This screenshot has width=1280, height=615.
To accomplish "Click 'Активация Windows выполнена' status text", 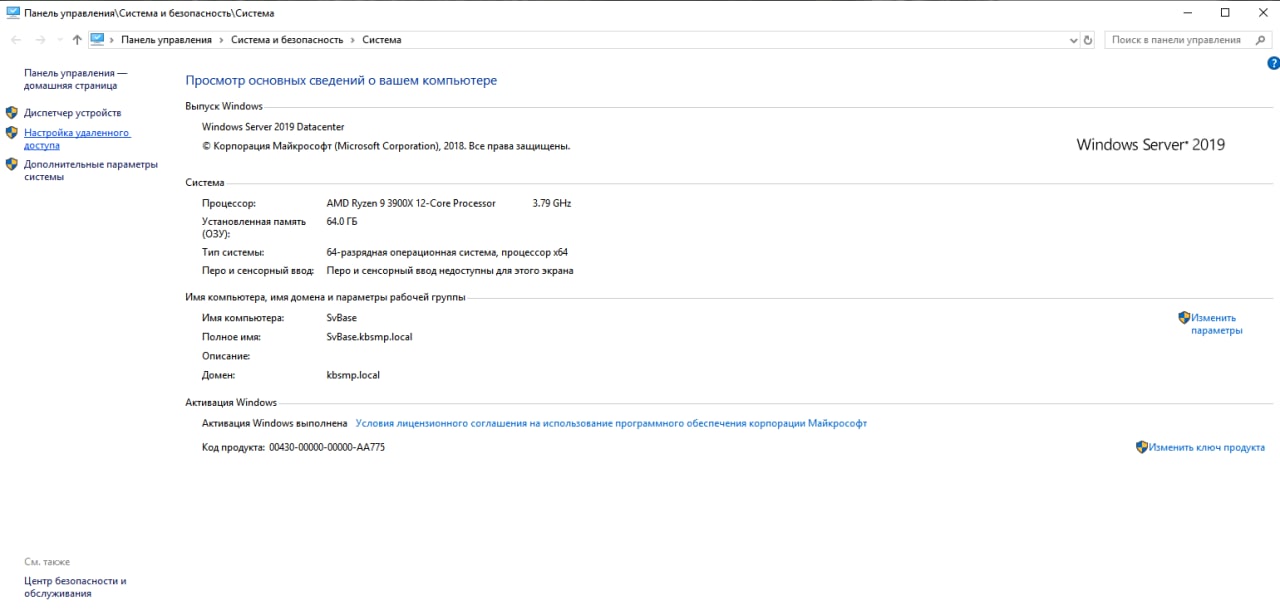I will tap(275, 423).
